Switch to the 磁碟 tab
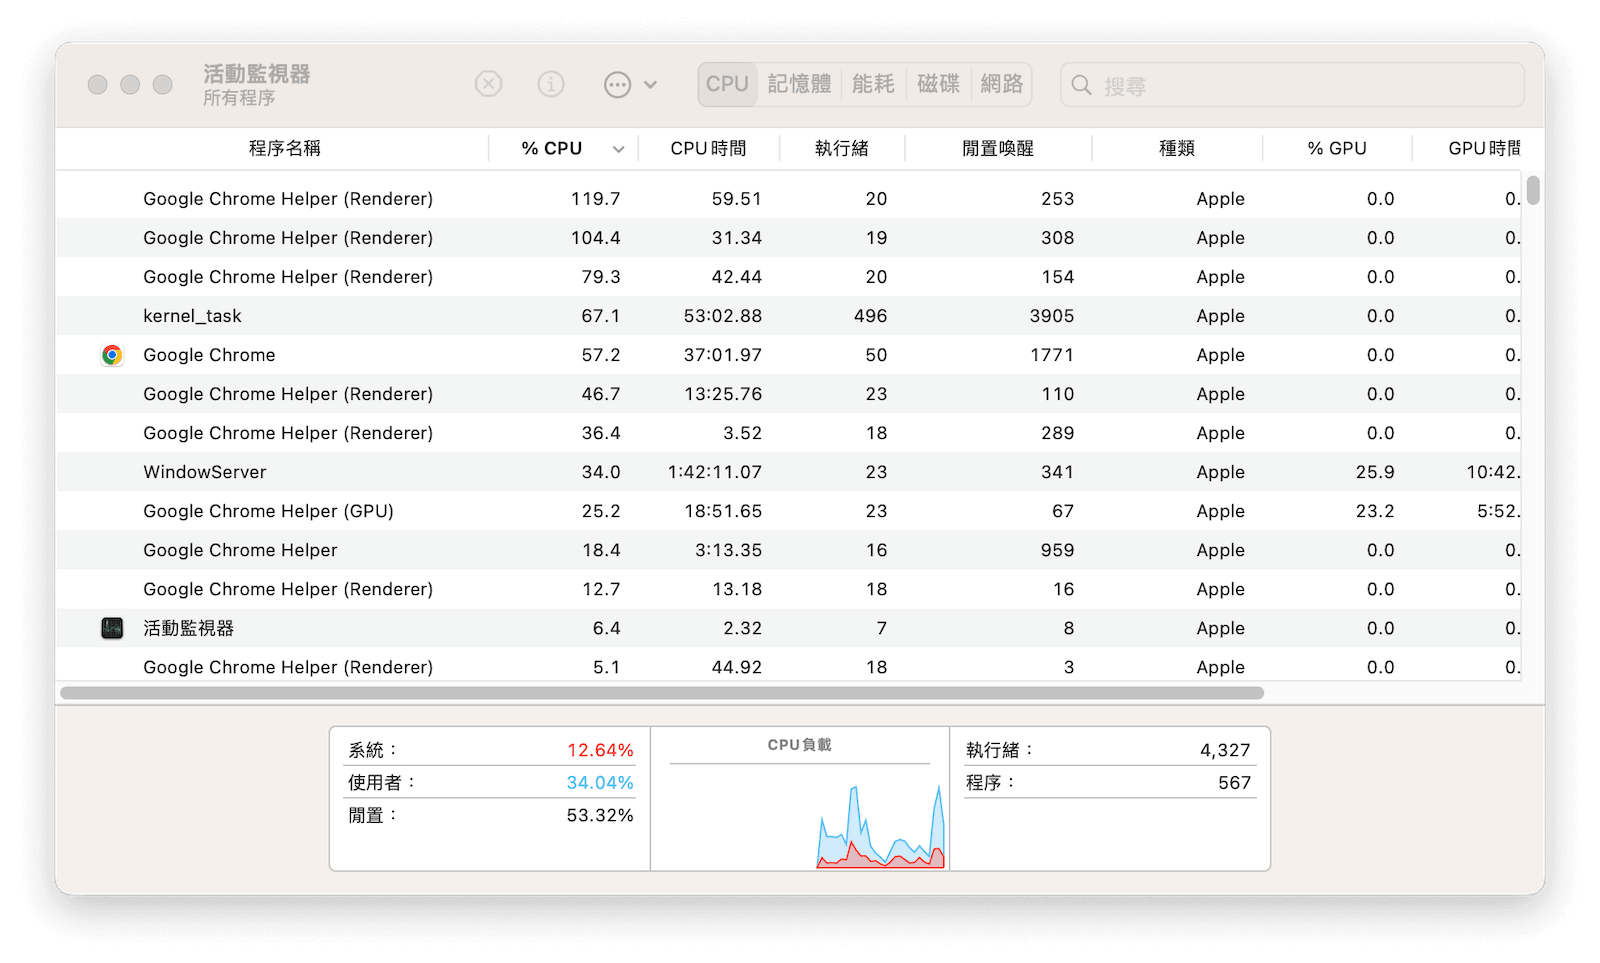Viewport: 1600px width, 963px height. tap(938, 84)
